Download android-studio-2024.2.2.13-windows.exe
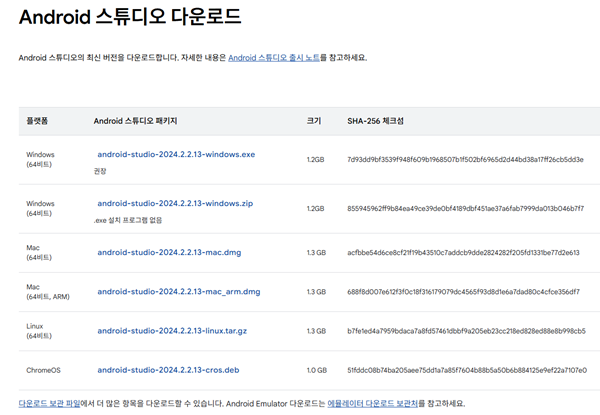The image size is (600, 415). tap(176, 155)
